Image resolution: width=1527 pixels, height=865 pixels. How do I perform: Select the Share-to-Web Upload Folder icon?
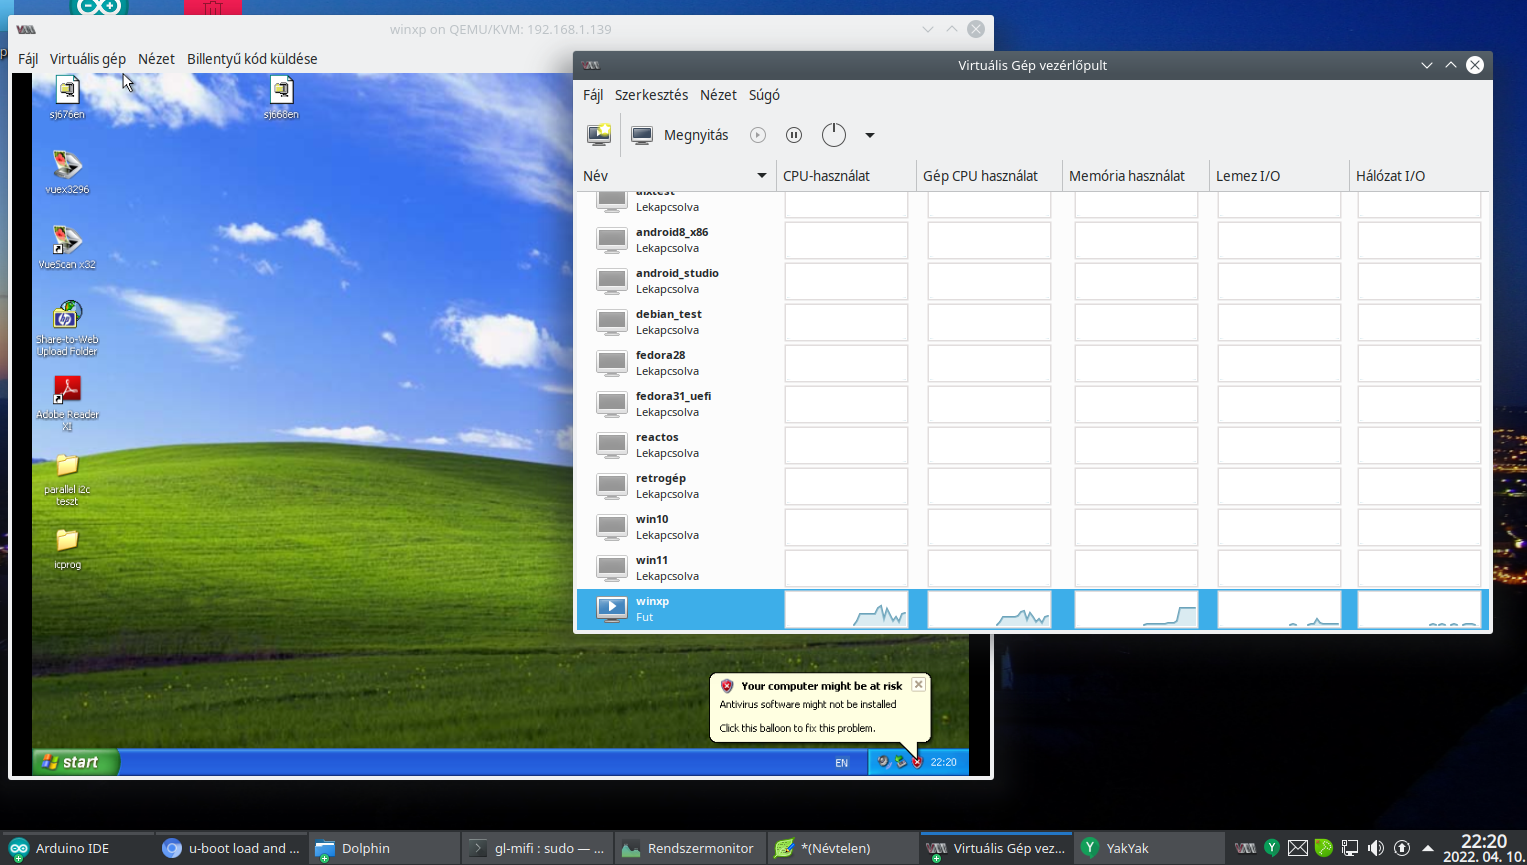[x=67, y=328]
